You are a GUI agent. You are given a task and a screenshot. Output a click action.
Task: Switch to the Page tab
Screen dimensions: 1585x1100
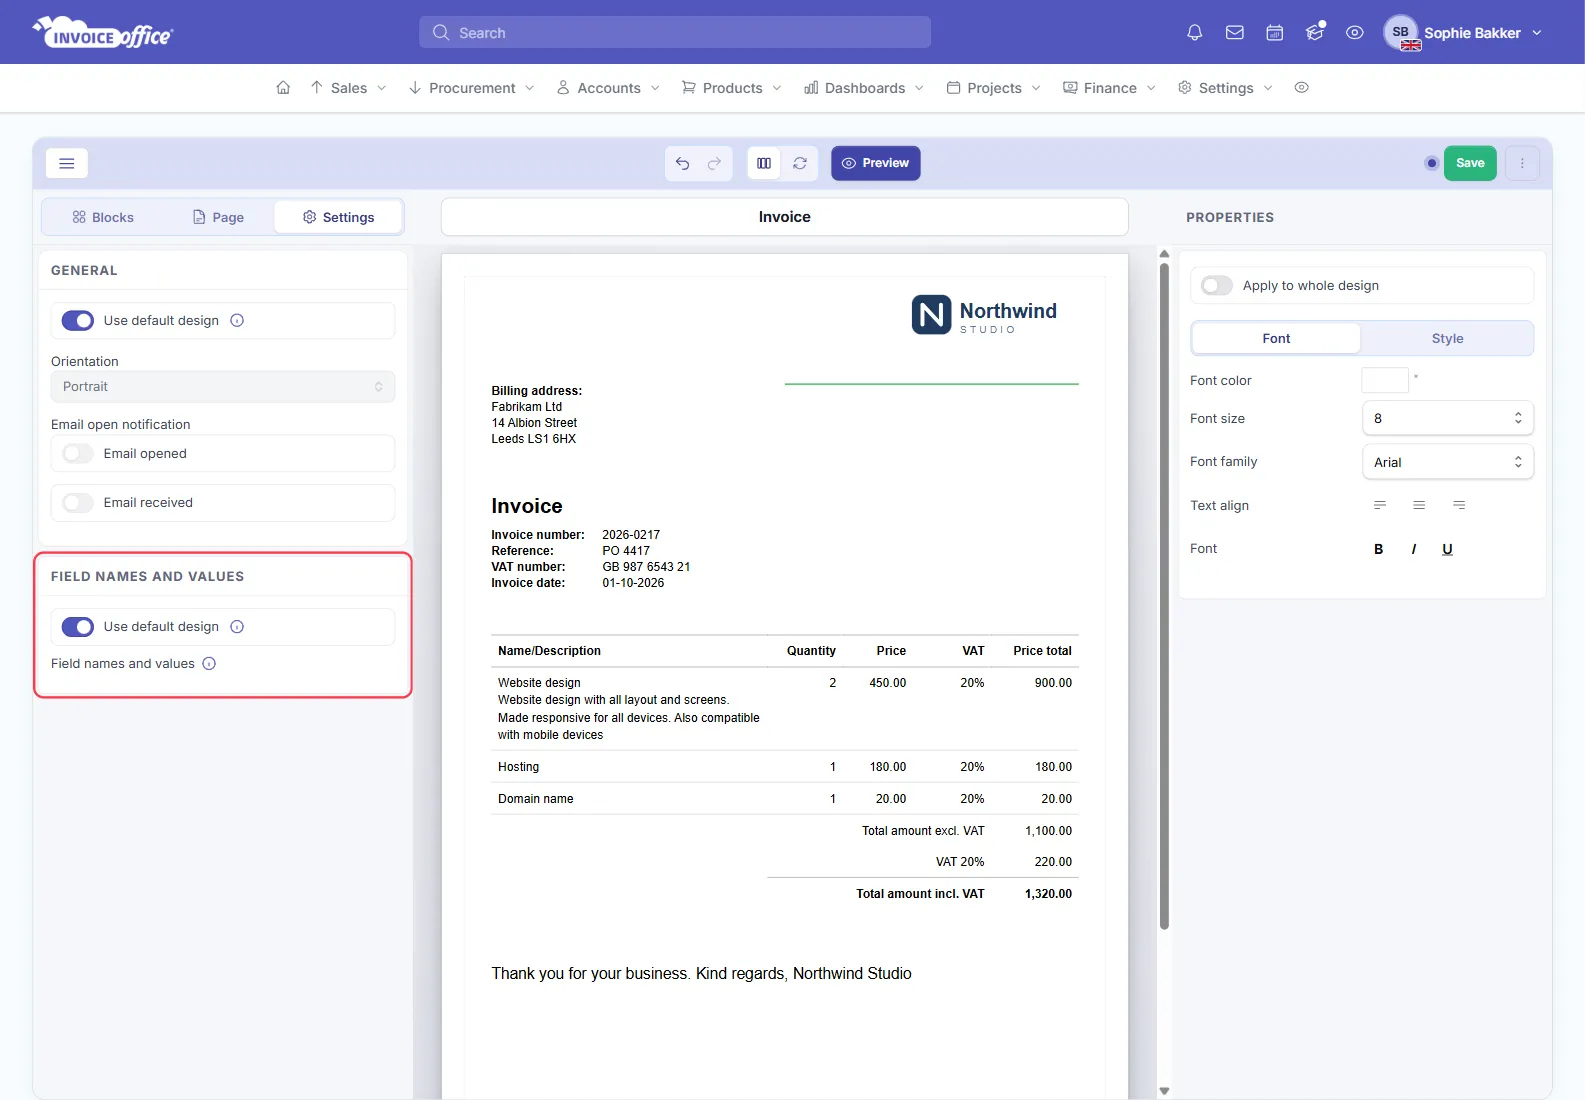point(218,217)
